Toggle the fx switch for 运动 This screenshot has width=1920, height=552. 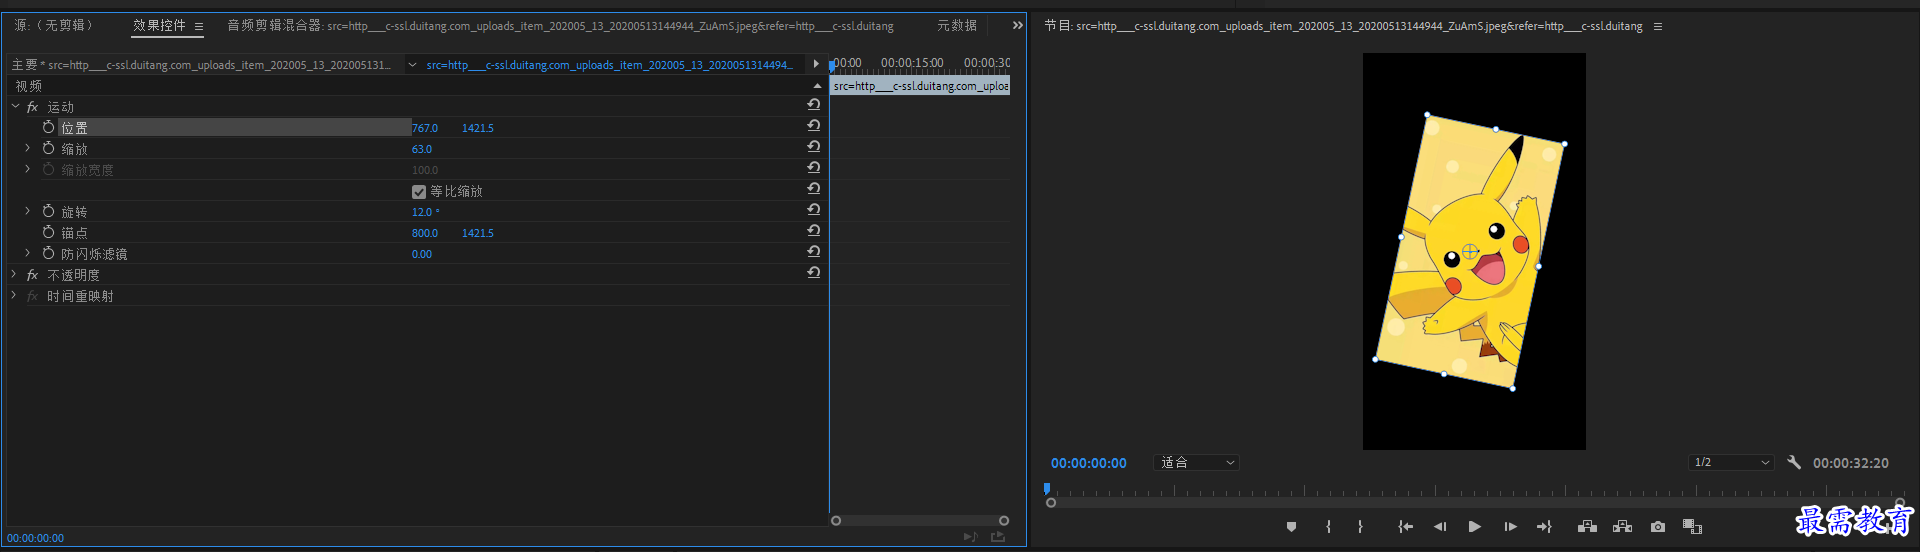click(33, 107)
